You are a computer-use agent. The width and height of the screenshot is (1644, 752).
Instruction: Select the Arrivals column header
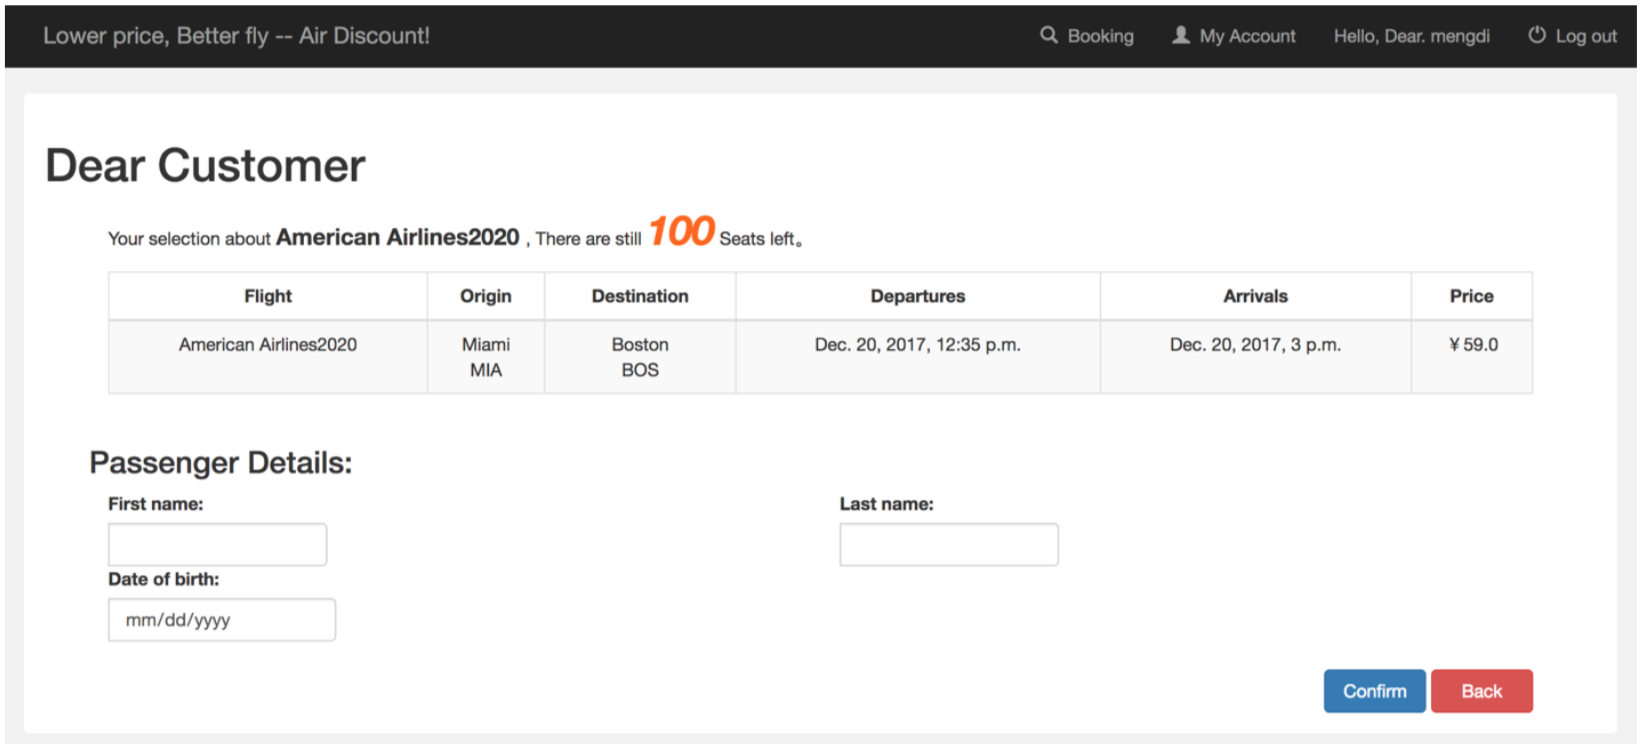click(1256, 296)
